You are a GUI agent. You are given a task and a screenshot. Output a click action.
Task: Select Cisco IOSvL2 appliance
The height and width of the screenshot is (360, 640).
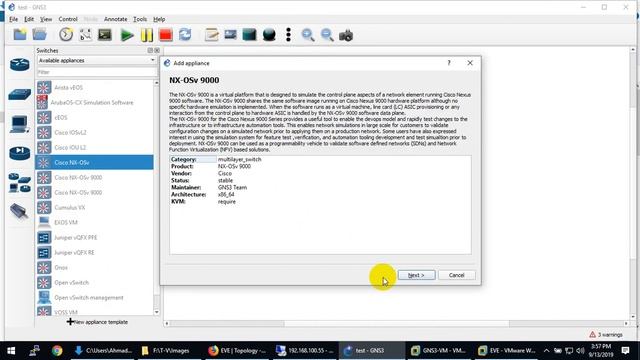[x=94, y=133]
